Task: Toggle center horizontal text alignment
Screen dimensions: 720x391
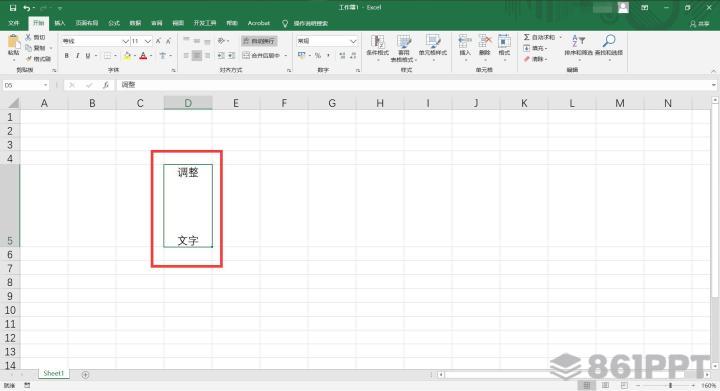Action: click(x=197, y=56)
